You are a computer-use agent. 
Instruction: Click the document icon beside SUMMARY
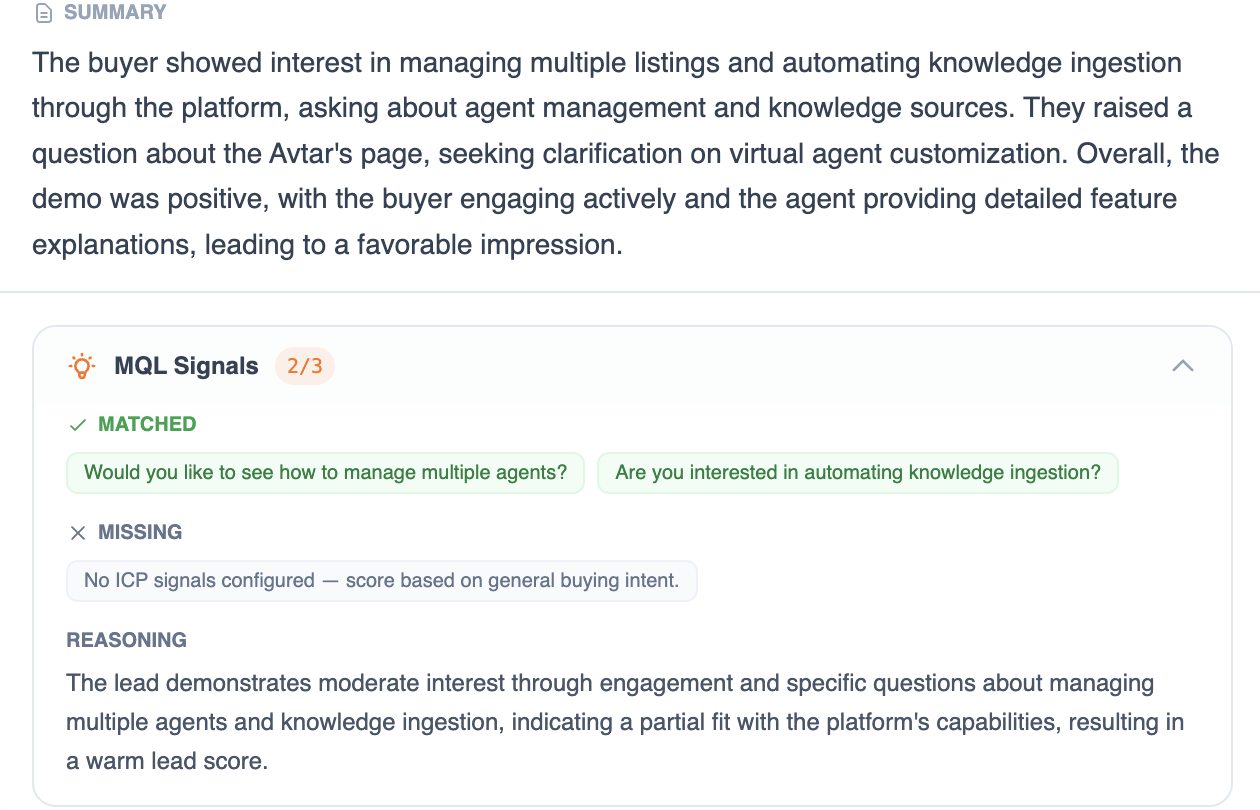42,13
